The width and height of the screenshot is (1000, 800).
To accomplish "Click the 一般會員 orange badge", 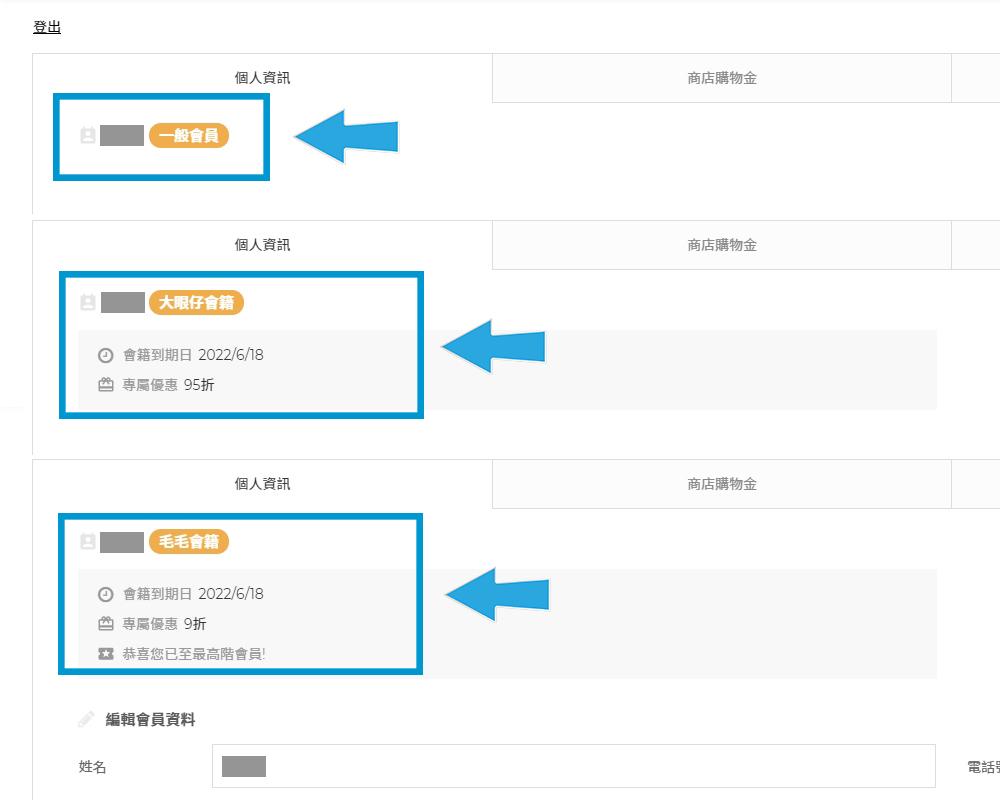I will coord(189,136).
